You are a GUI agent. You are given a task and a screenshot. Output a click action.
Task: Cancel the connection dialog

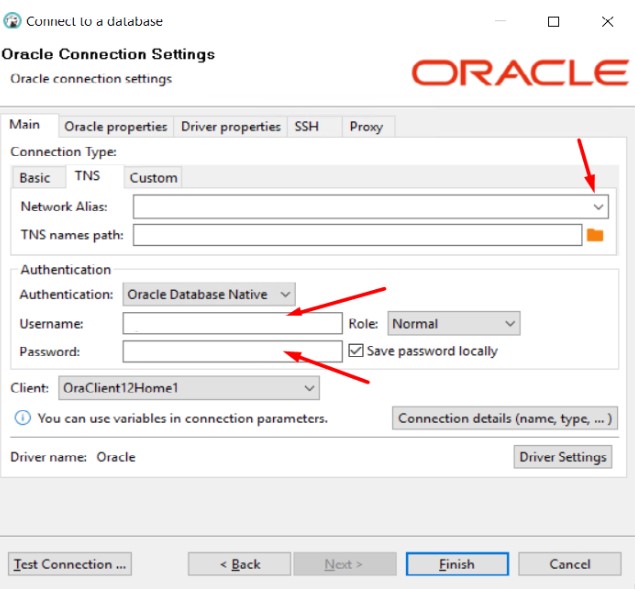click(x=569, y=564)
